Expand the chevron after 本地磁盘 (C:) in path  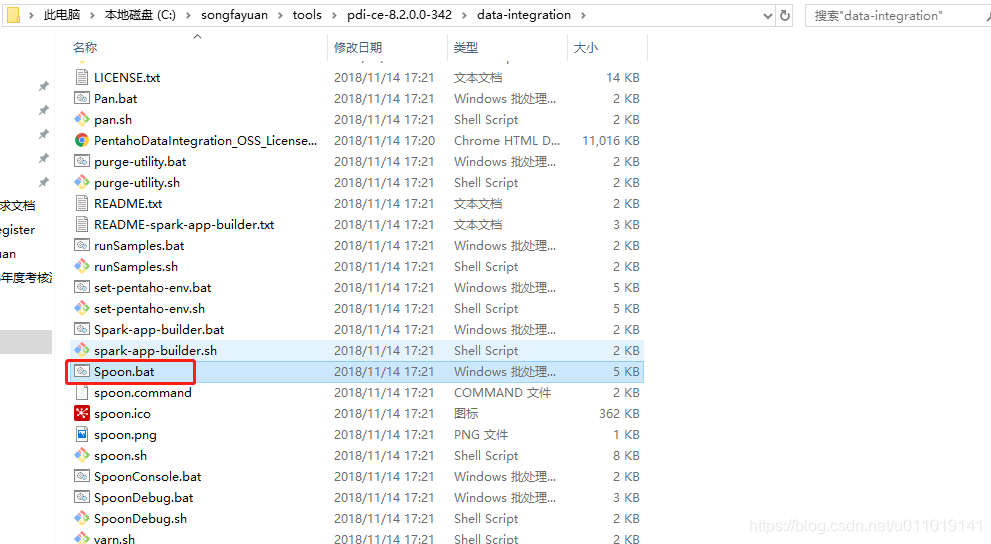click(188, 15)
